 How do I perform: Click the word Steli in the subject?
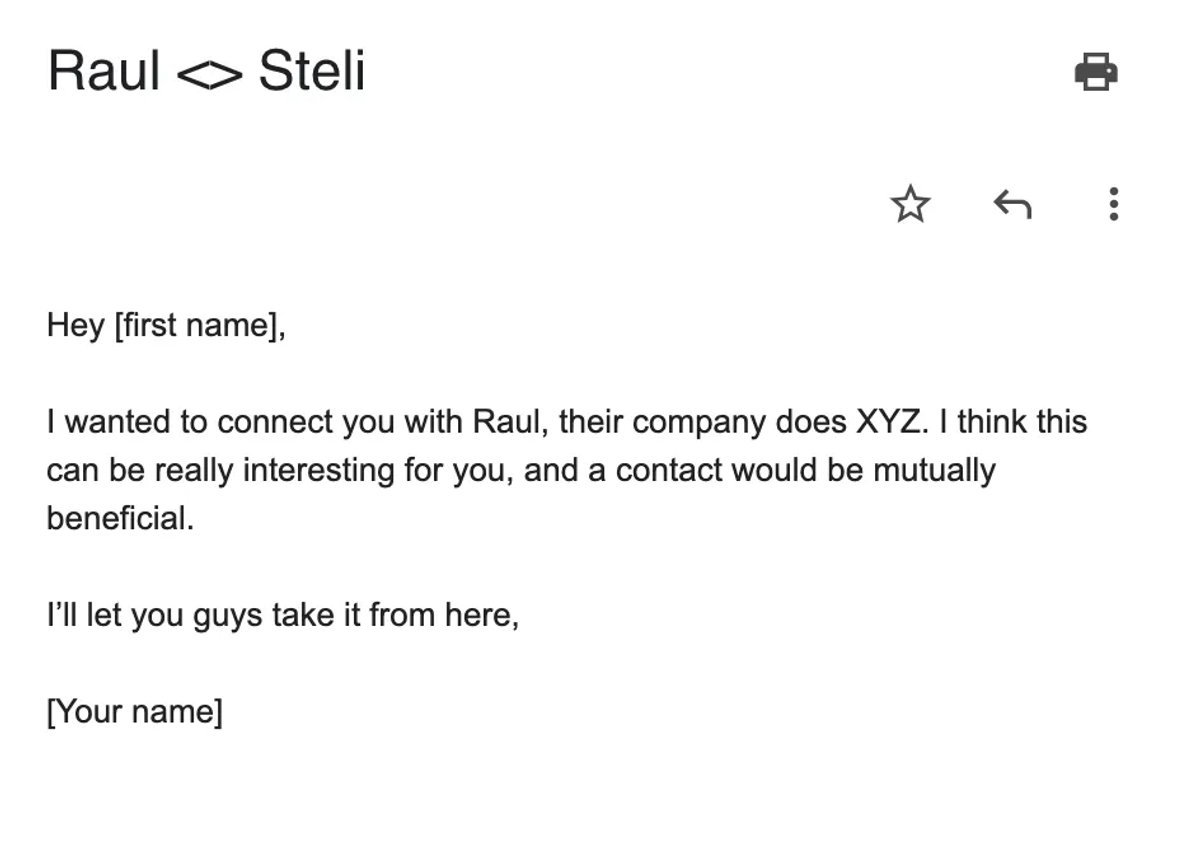coord(312,72)
